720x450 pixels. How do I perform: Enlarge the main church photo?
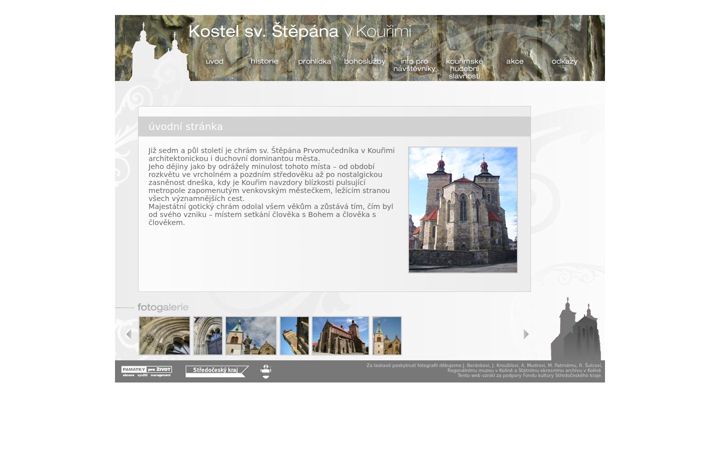462,209
